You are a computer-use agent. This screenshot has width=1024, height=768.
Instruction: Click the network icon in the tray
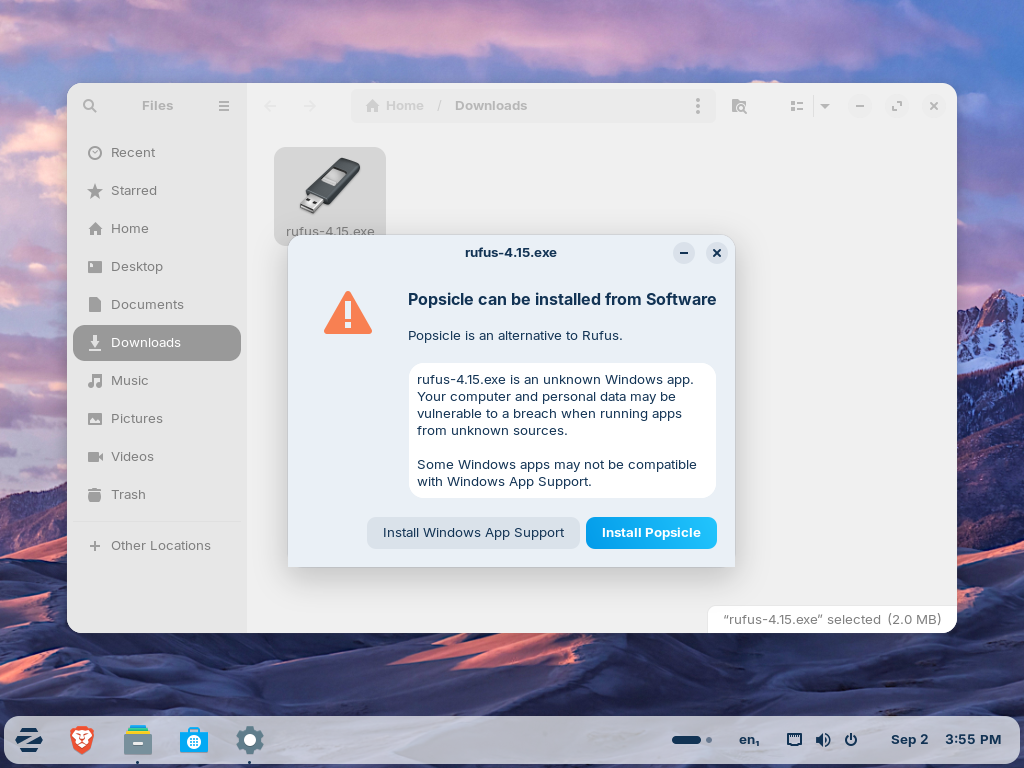pos(794,740)
